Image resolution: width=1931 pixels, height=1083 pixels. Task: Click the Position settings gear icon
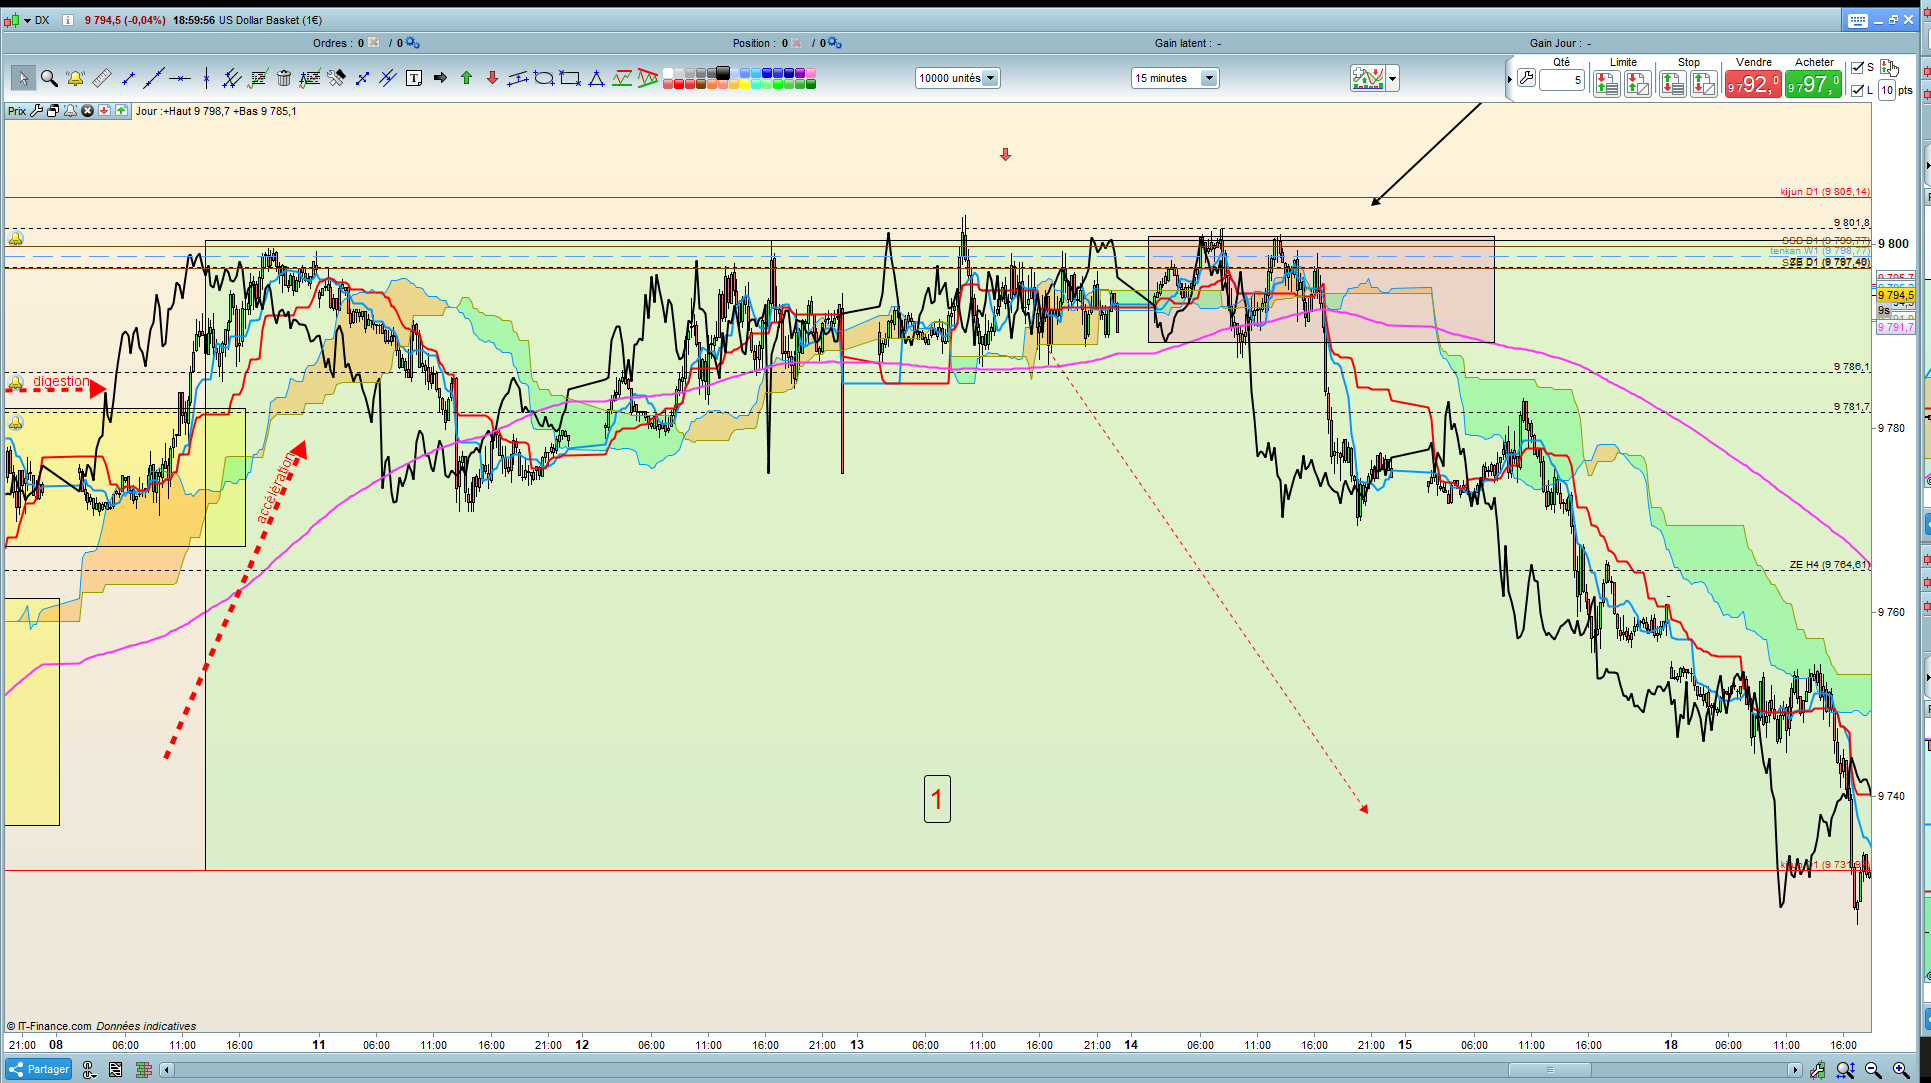click(835, 43)
